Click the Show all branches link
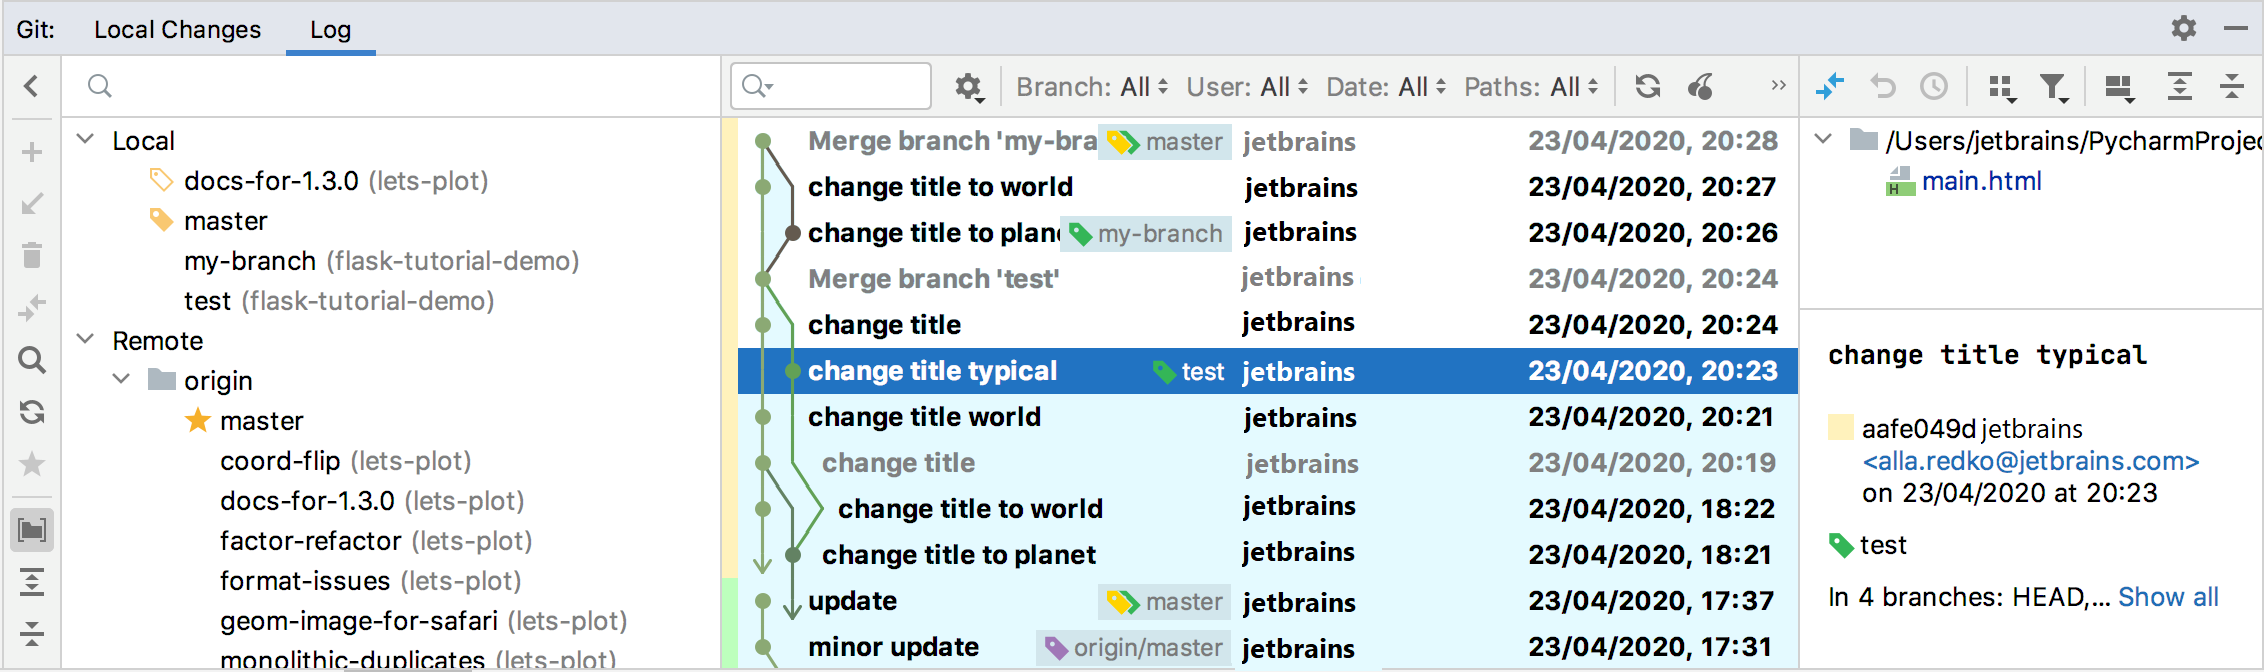The width and height of the screenshot is (2264, 672). pyautogui.click(x=2168, y=597)
